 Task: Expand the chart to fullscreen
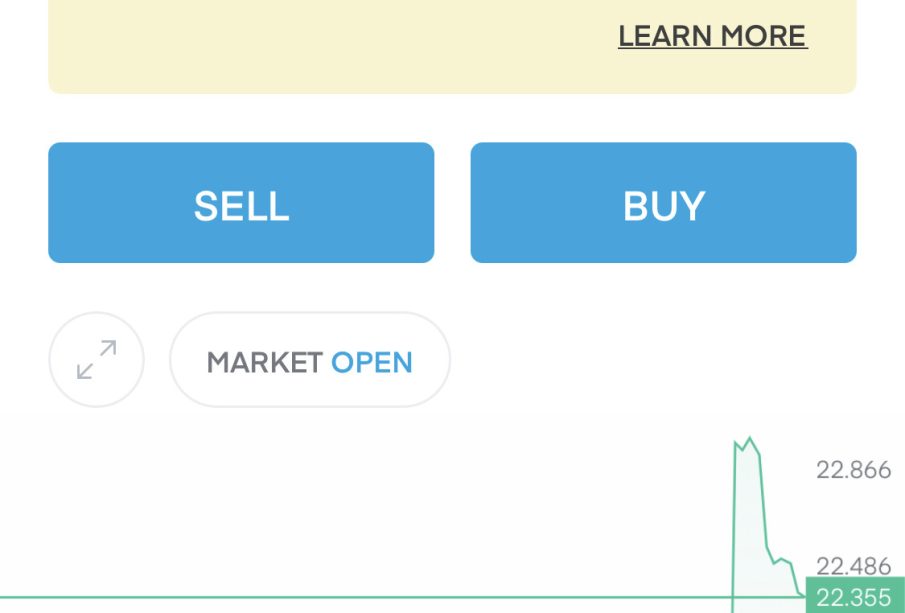point(96,360)
